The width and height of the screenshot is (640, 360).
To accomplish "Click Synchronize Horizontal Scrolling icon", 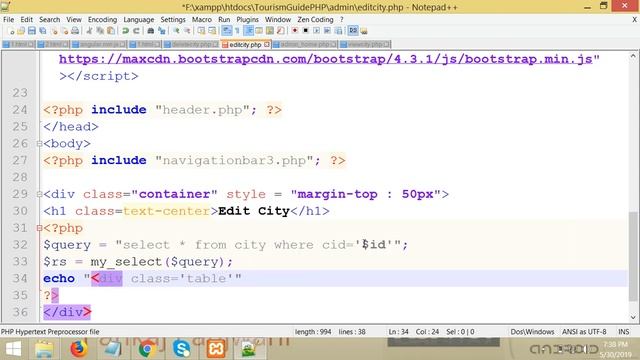I will [x=212, y=31].
